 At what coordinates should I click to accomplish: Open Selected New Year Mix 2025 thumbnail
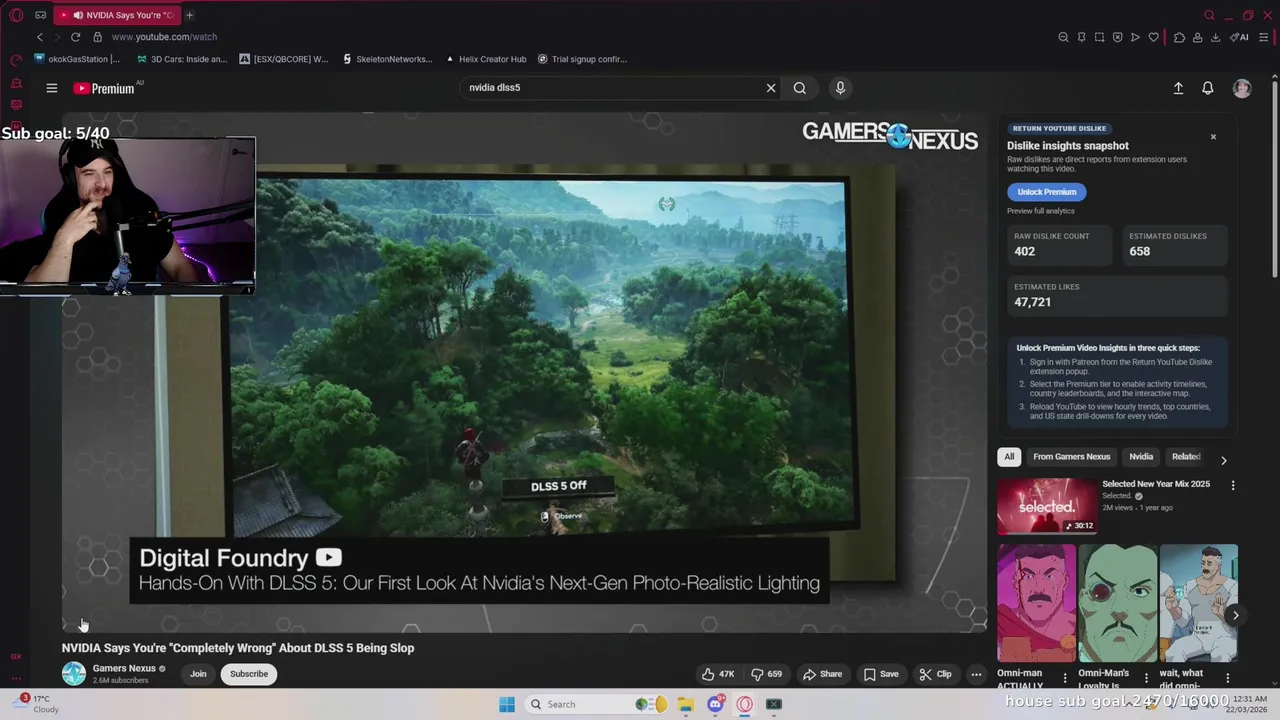pyautogui.click(x=1046, y=506)
